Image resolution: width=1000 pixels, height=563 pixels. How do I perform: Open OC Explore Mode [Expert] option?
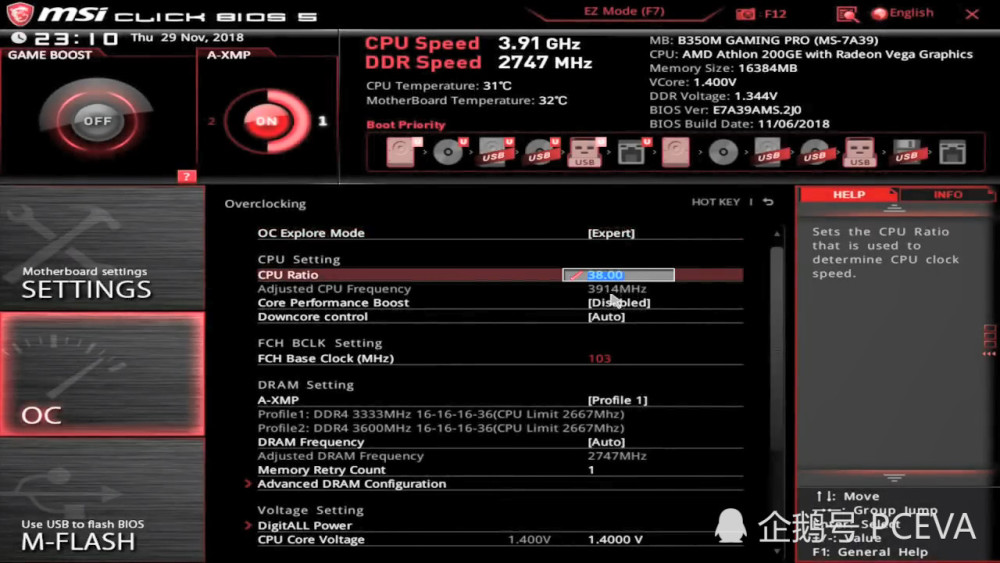(x=500, y=233)
